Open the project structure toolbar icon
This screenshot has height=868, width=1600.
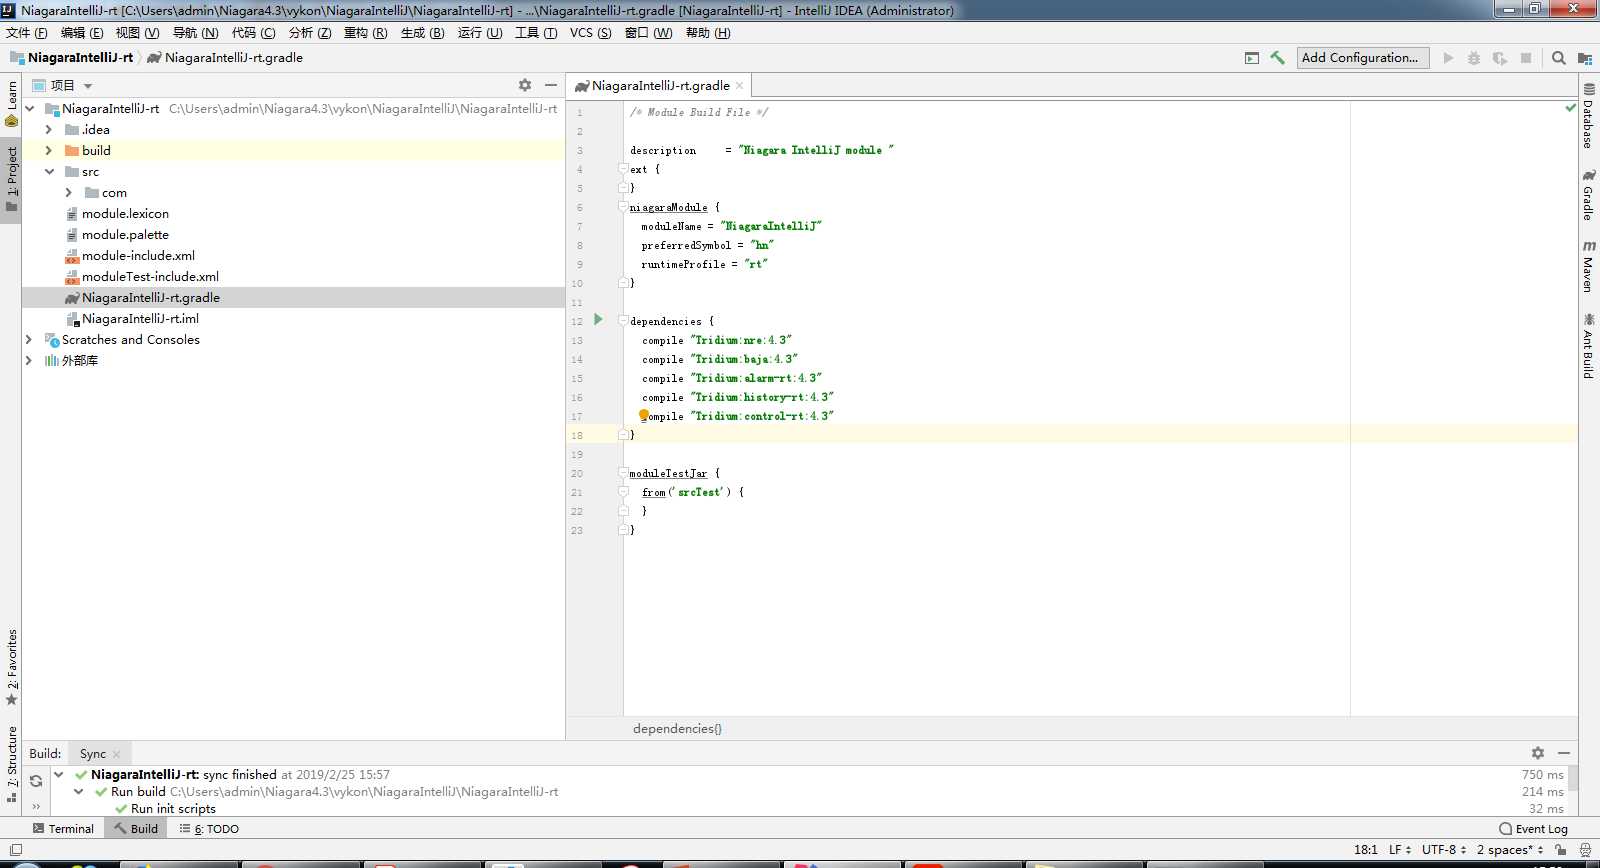pos(1585,58)
